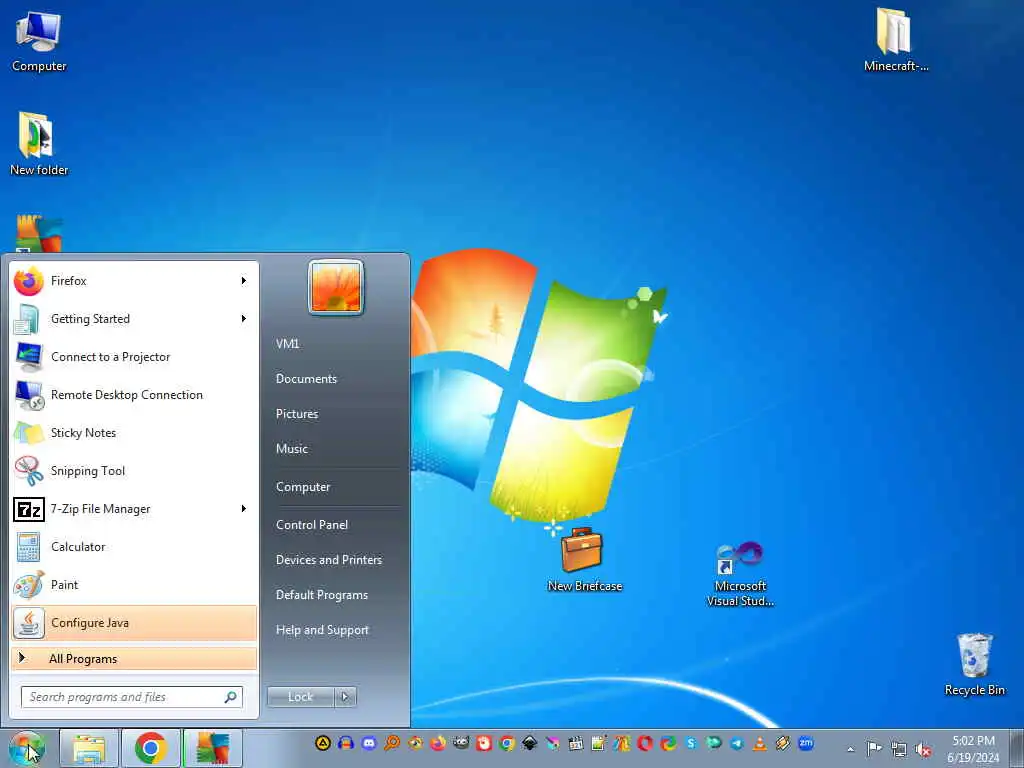Open pinned Google Chrome on taskbar
1024x768 pixels.
(x=151, y=748)
